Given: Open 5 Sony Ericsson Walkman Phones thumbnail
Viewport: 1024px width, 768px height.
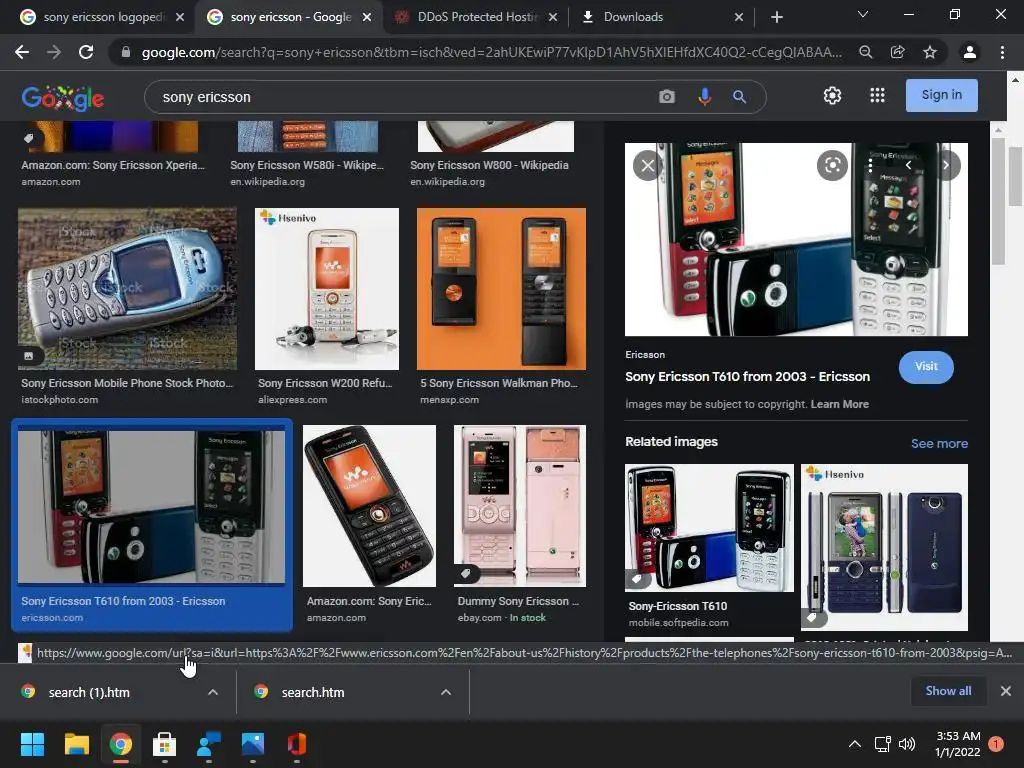Looking at the screenshot, I should 501,289.
